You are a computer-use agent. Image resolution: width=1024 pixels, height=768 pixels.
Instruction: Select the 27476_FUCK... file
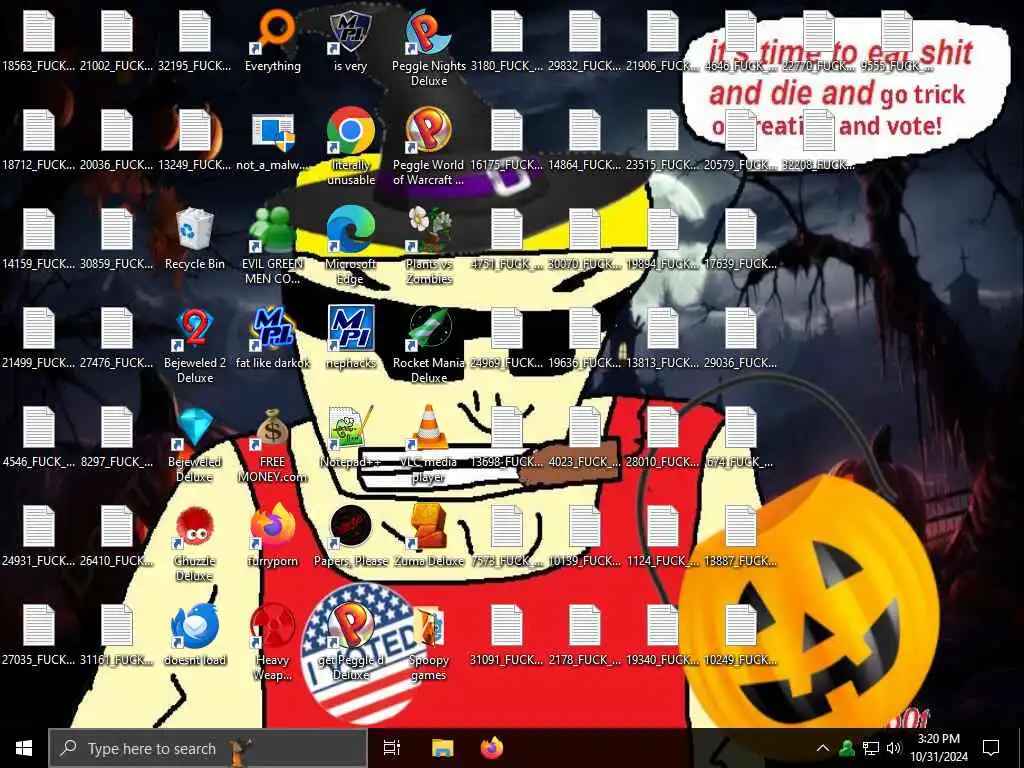[117, 338]
